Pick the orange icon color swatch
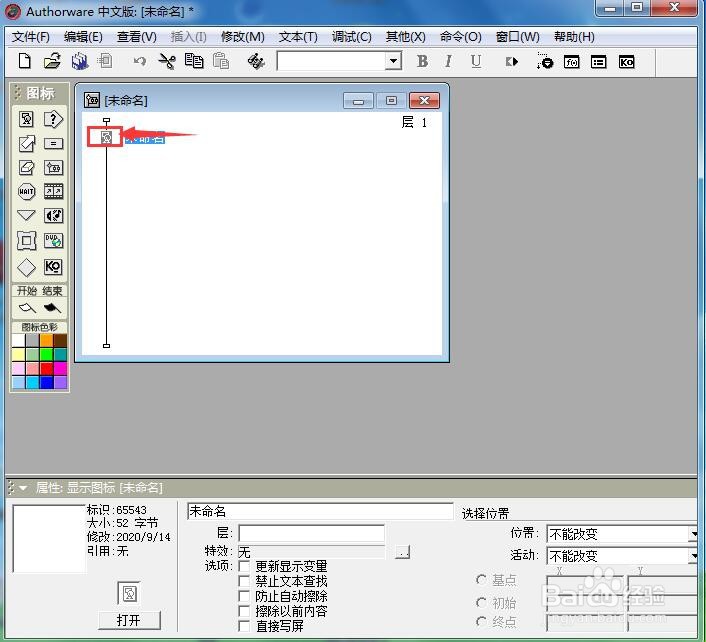 pos(46,340)
